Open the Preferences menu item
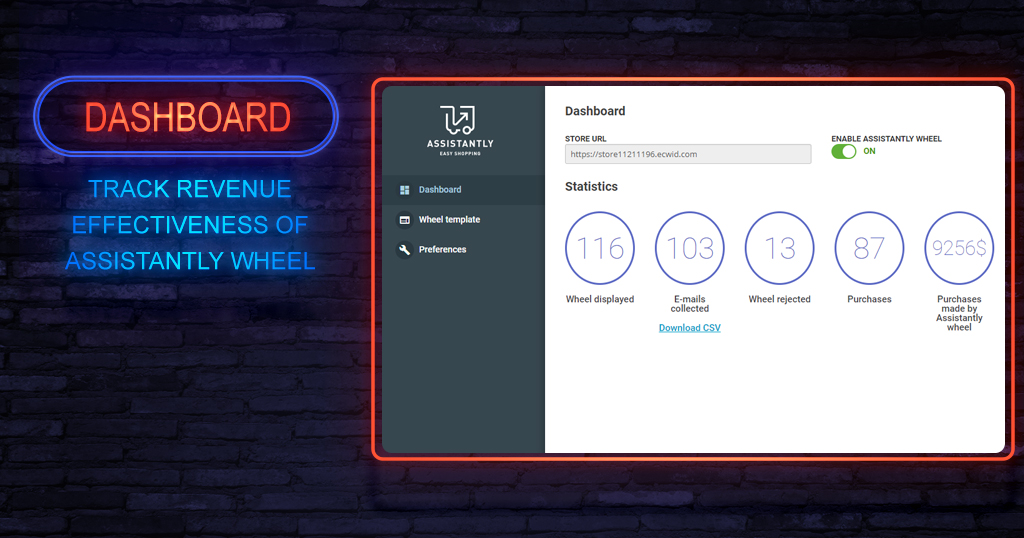 click(x=463, y=249)
